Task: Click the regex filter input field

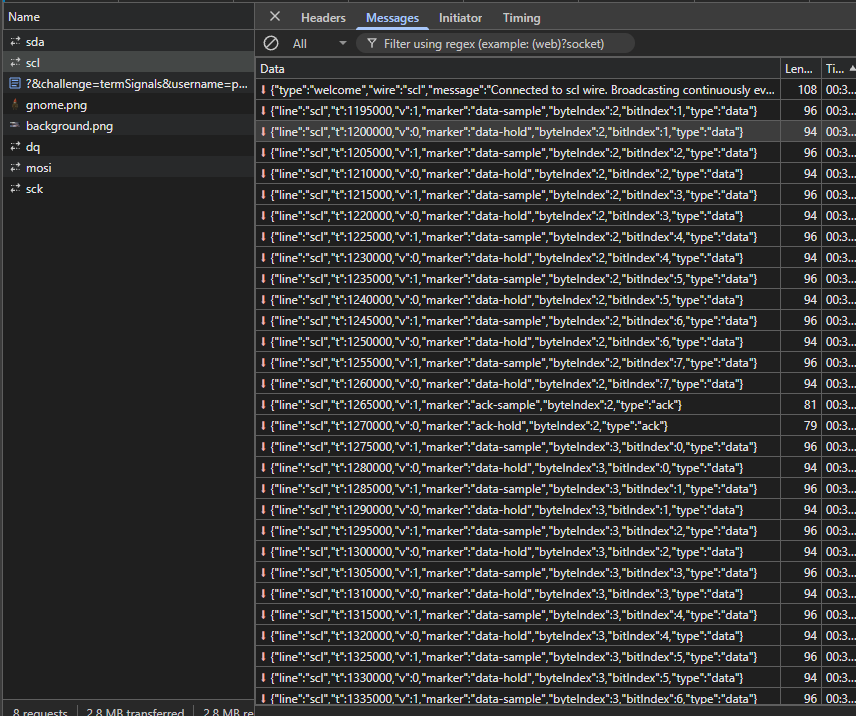Action: [494, 44]
